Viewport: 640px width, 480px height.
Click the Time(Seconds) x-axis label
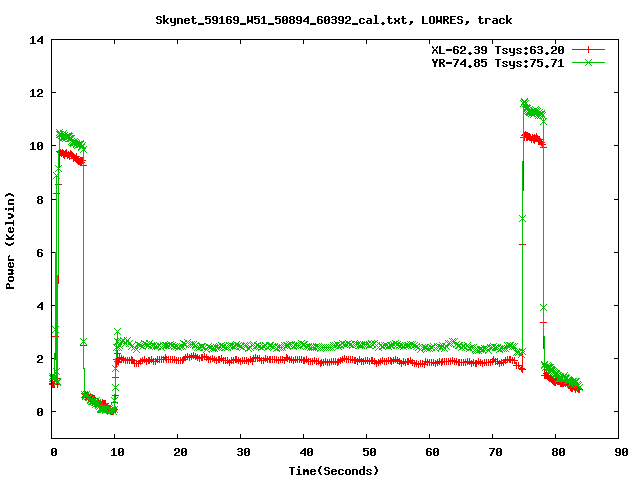coord(334,471)
